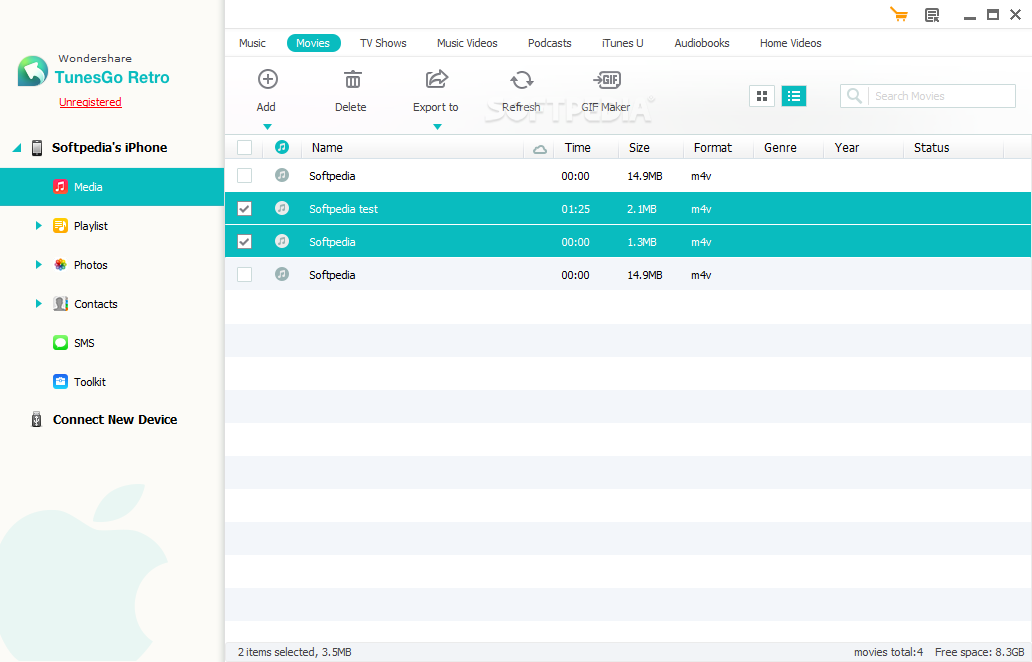Click the Unregistered link

point(90,102)
